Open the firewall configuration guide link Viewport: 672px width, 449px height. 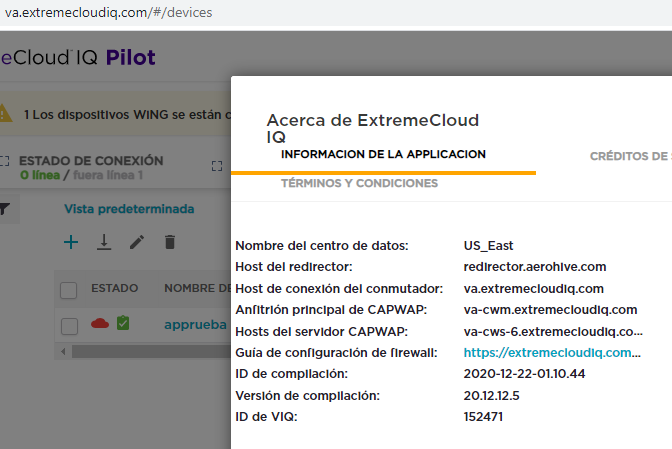tap(552, 353)
